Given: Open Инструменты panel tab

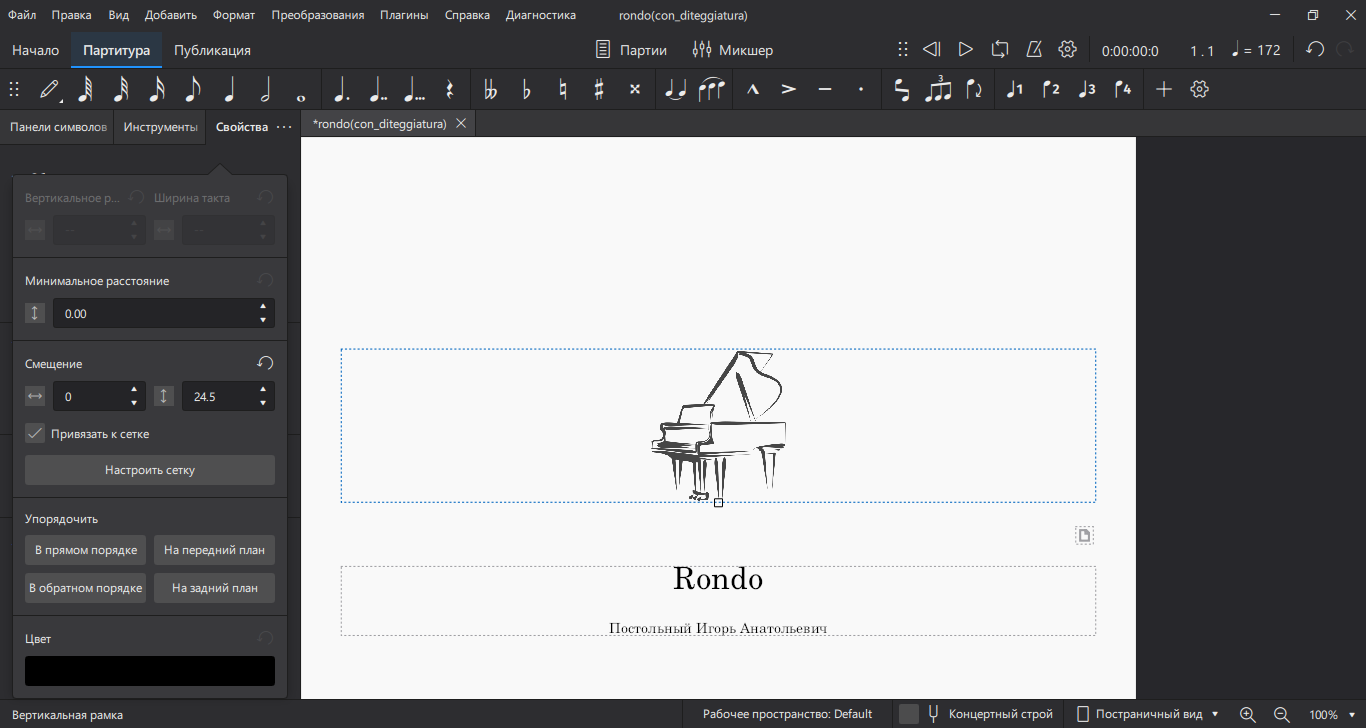Looking at the screenshot, I should click(160, 127).
